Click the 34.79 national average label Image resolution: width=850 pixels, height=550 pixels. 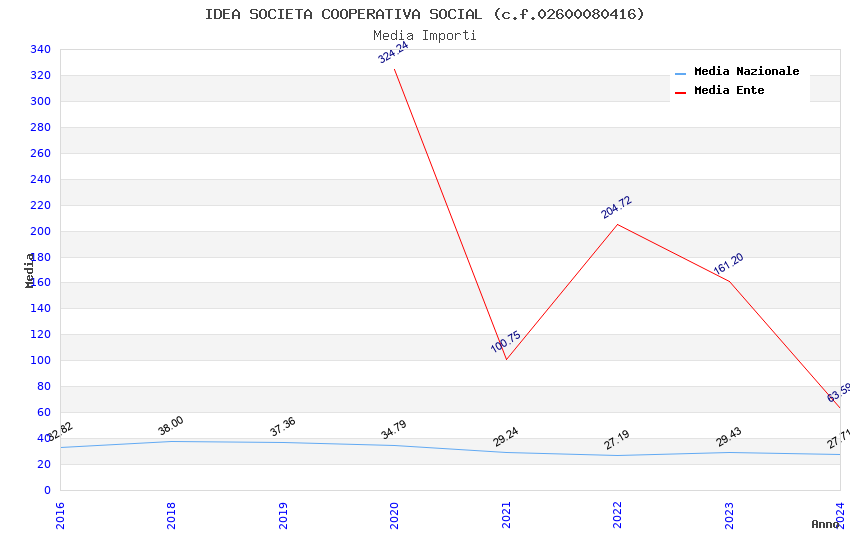[x=394, y=430]
